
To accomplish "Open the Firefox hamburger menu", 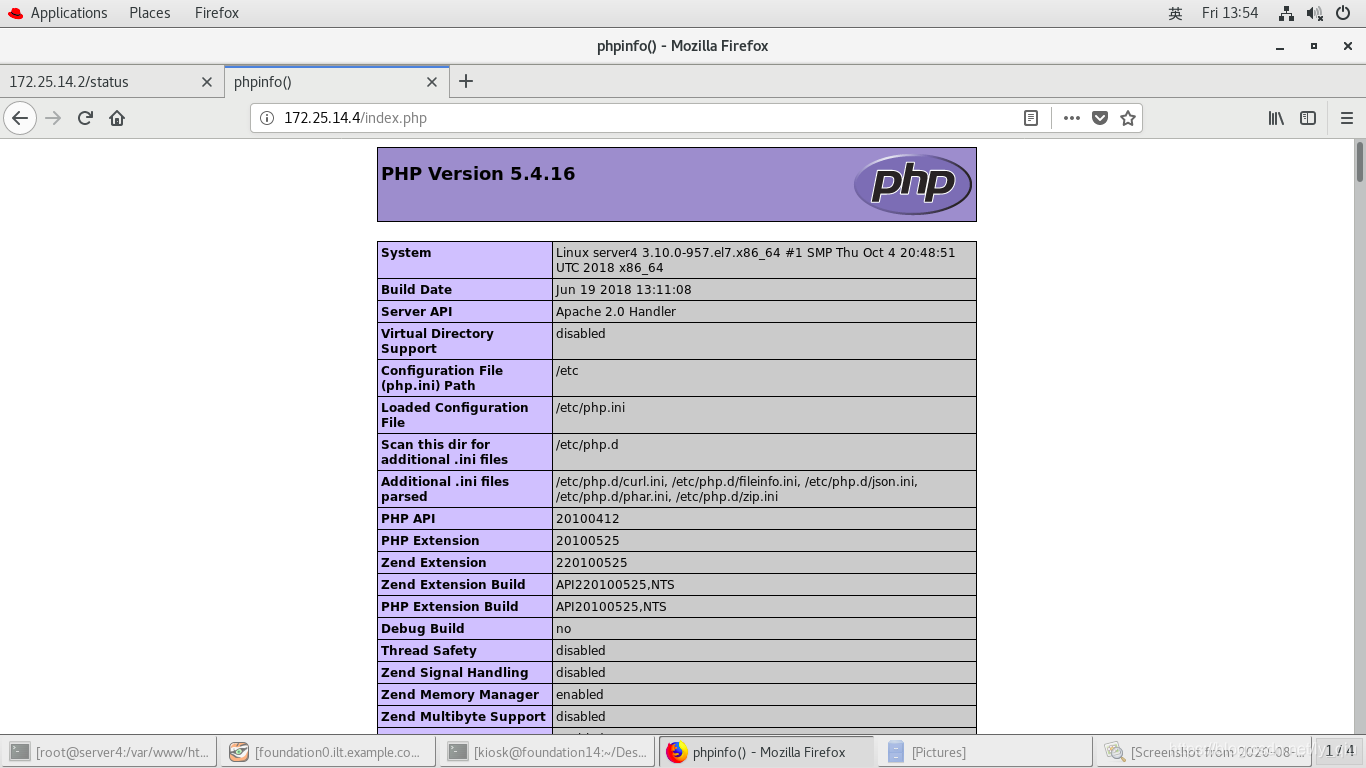I will [x=1346, y=118].
